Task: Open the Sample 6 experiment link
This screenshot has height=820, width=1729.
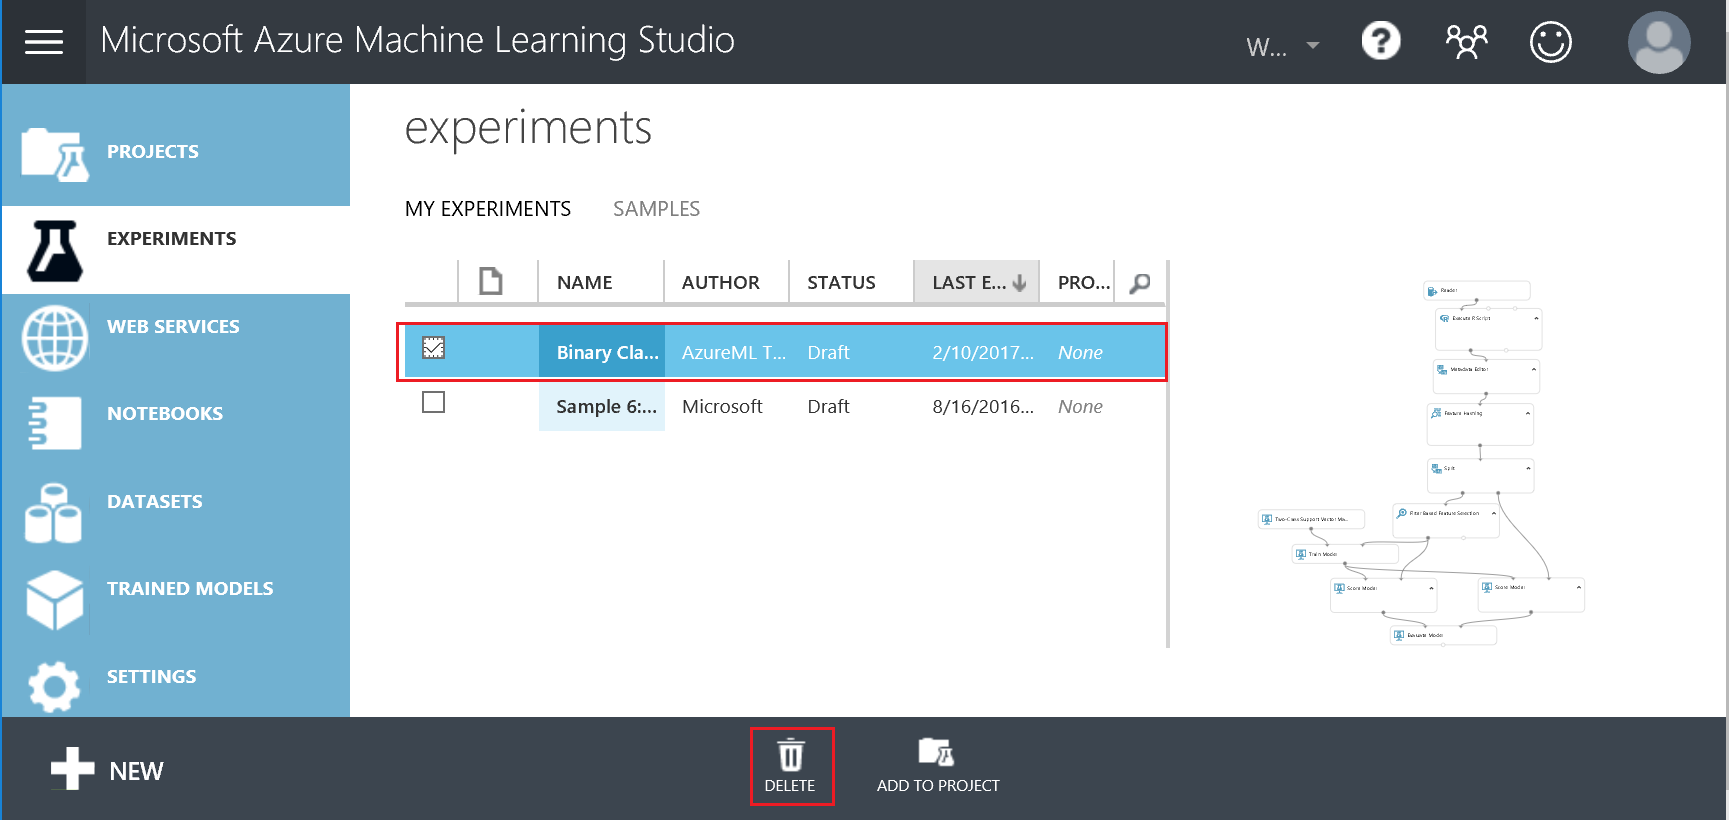Action: point(606,407)
